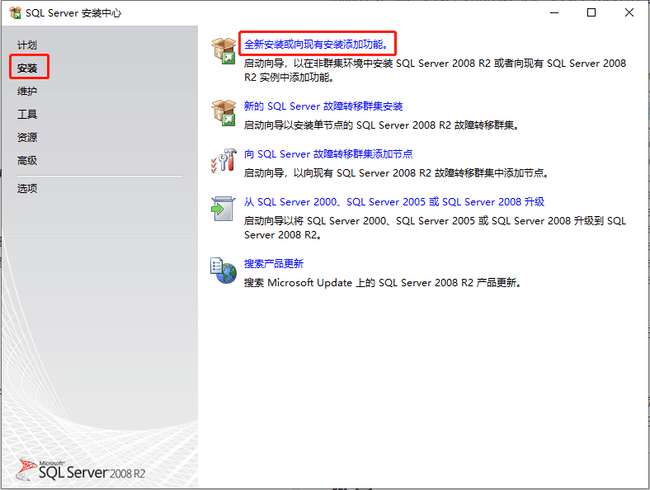Click 新的 SQL Server 故障转移群集安装 link
Viewport: 650px width, 490px height.
click(323, 106)
